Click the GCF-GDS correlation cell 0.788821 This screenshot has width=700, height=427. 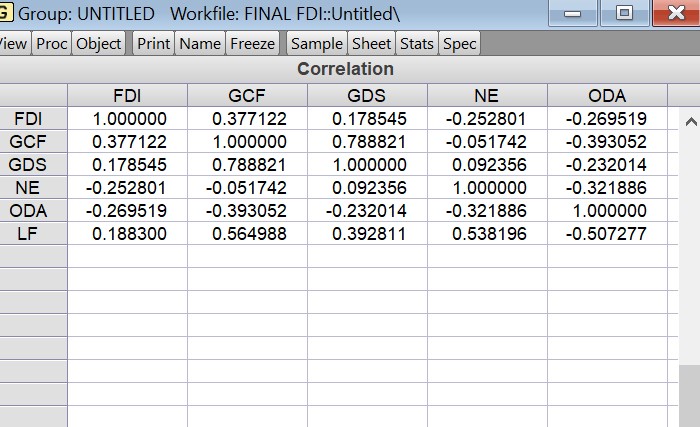click(x=367, y=142)
